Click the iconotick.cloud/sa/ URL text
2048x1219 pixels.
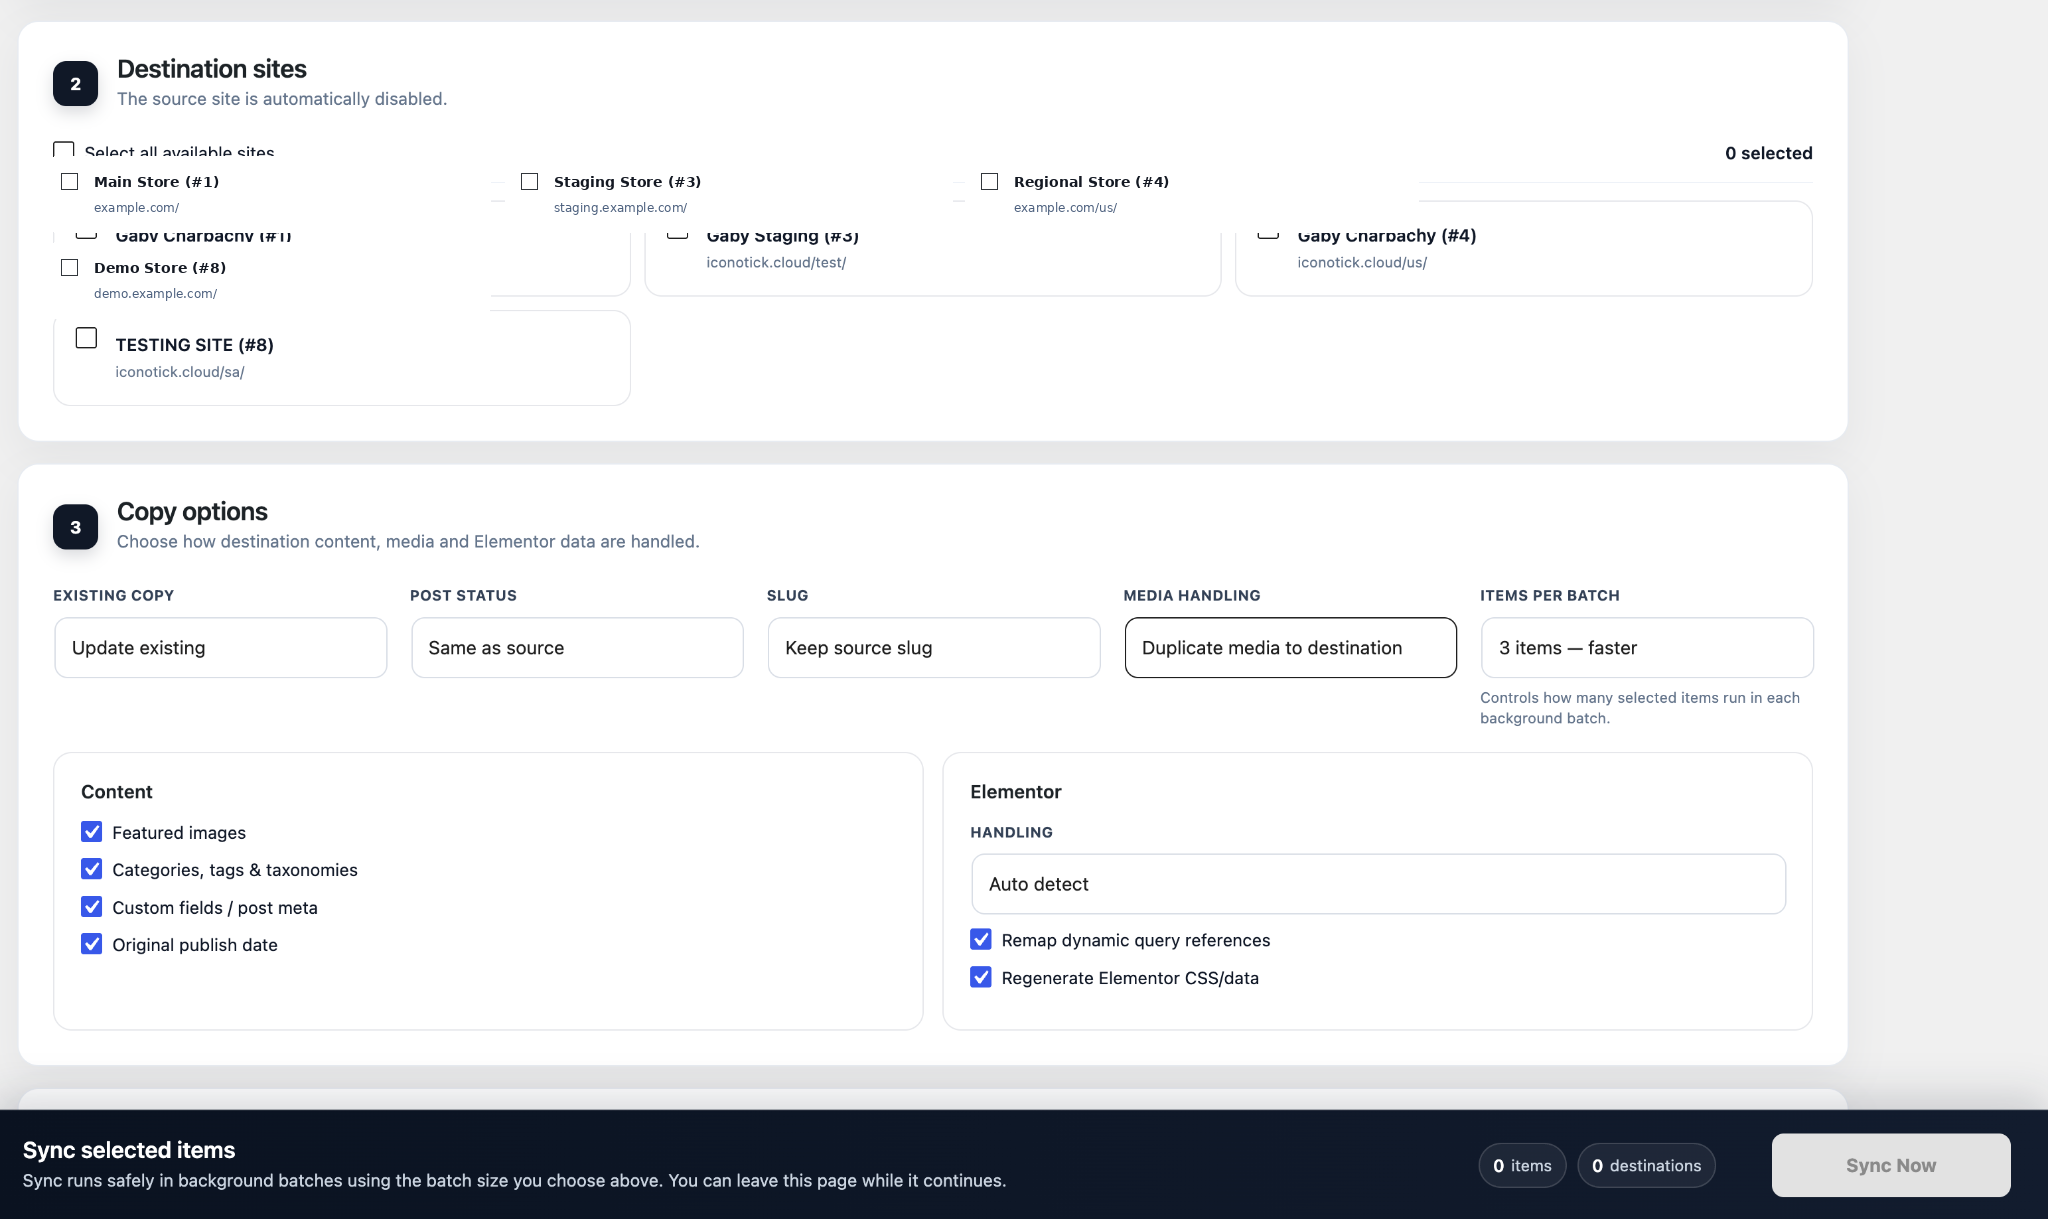pyautogui.click(x=180, y=372)
